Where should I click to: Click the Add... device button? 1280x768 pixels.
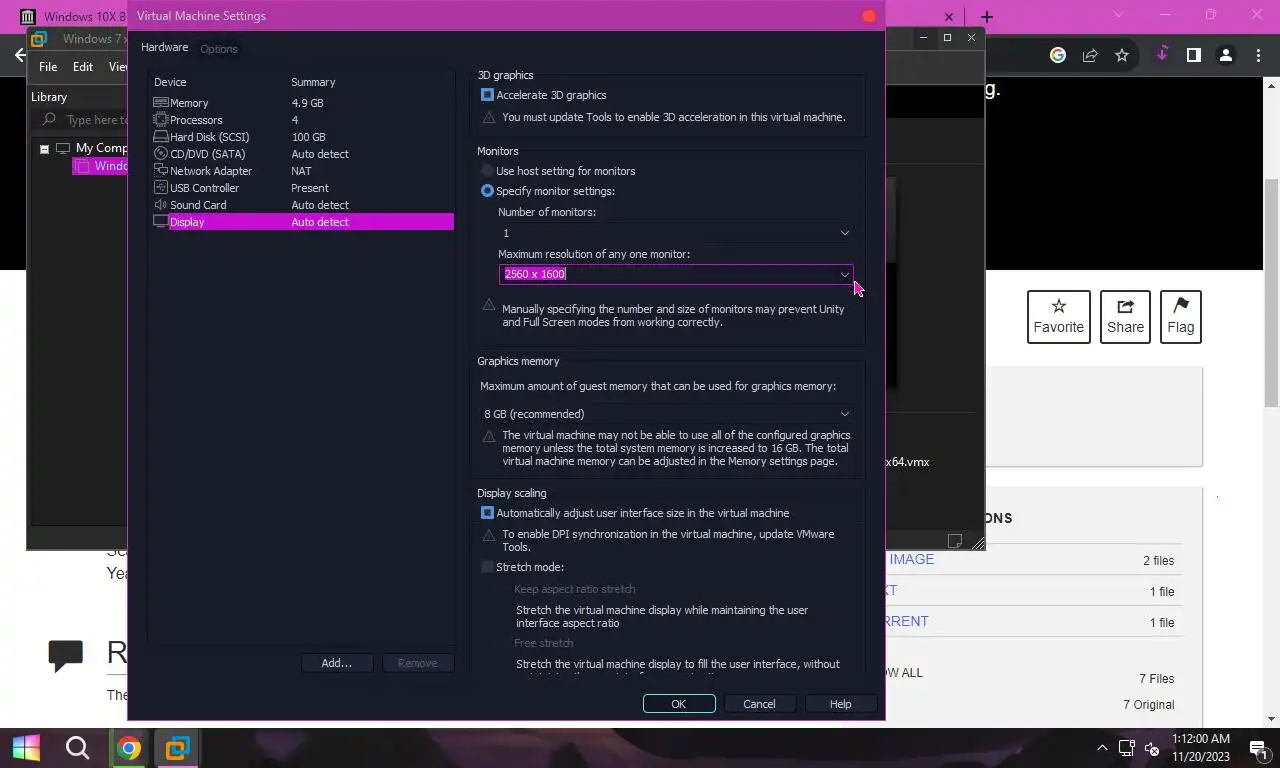click(337, 663)
